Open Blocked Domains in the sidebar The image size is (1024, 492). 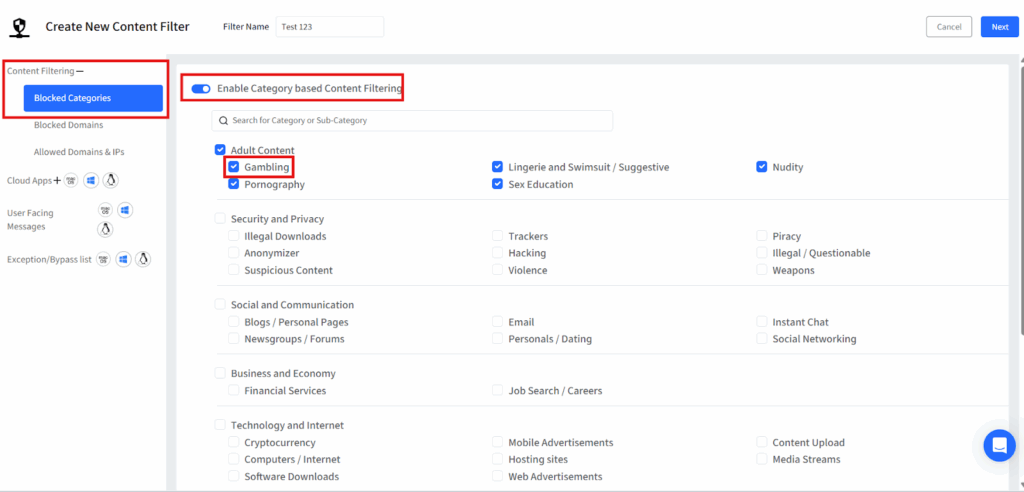pyautogui.click(x=68, y=125)
